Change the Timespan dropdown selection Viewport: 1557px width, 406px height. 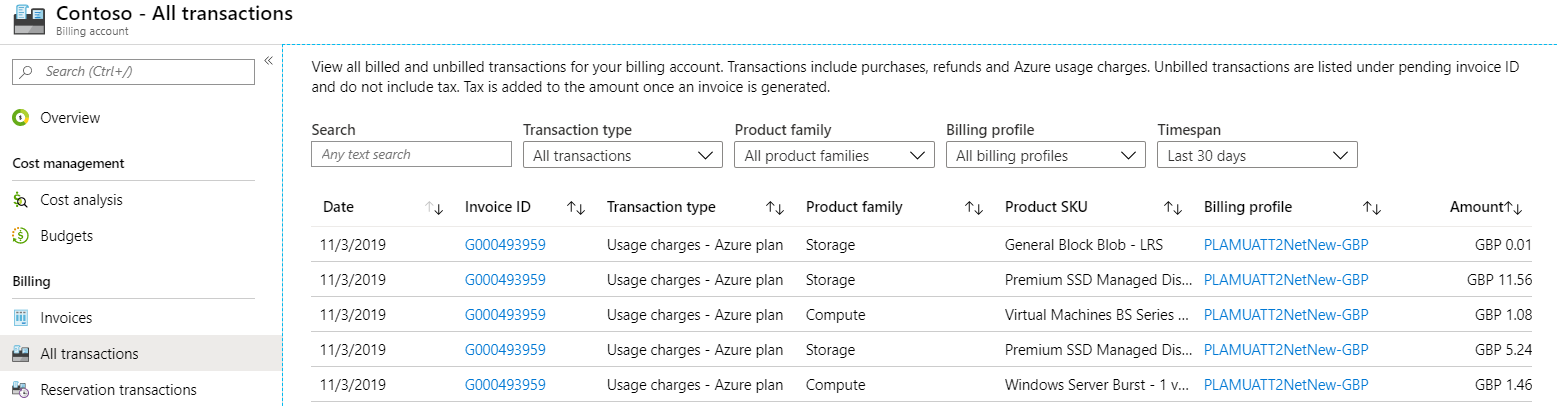click(x=1256, y=156)
